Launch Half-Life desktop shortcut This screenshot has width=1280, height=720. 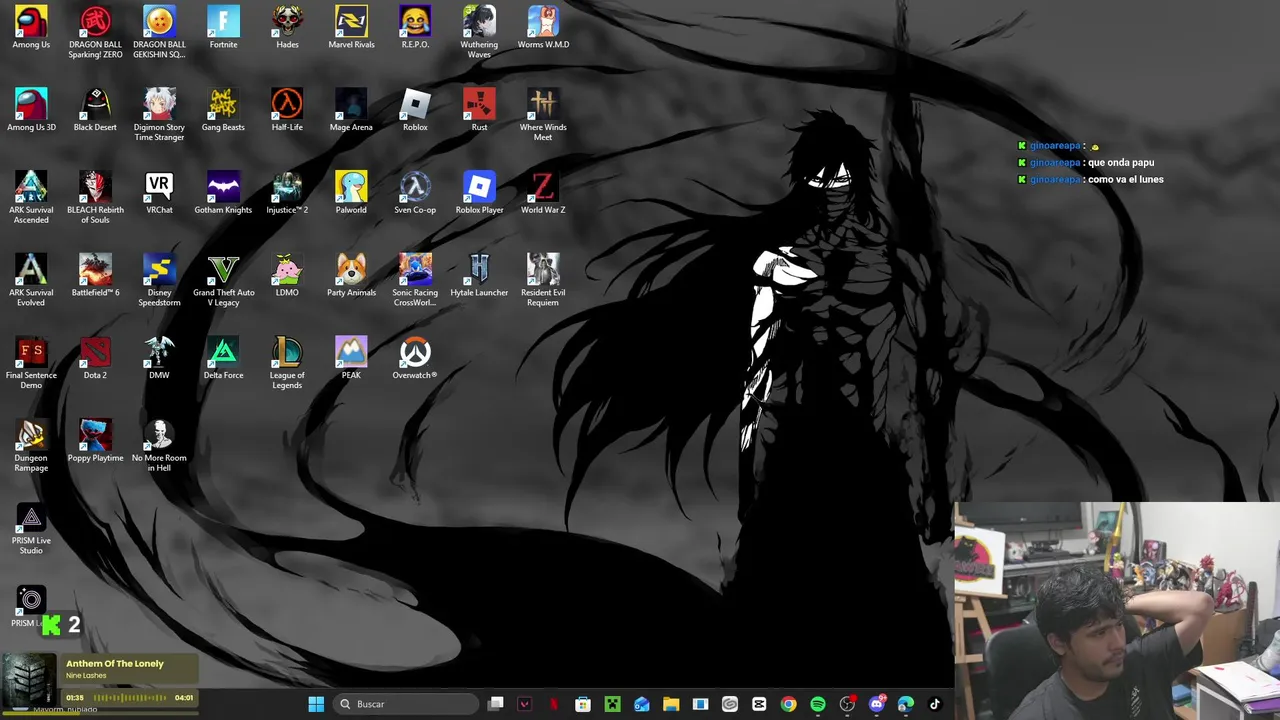[287, 110]
